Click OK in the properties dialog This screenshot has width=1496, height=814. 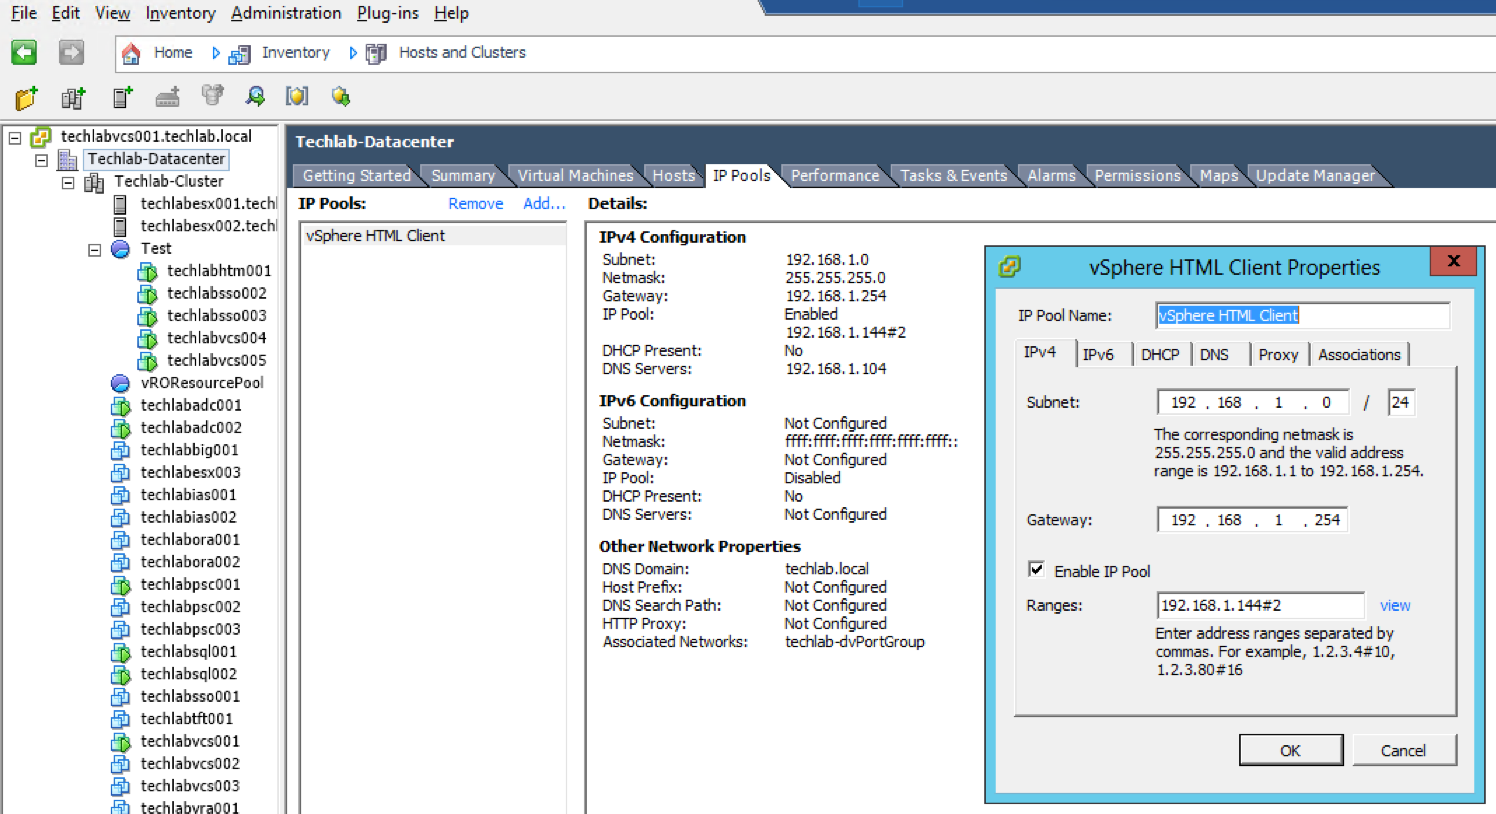pos(1291,750)
